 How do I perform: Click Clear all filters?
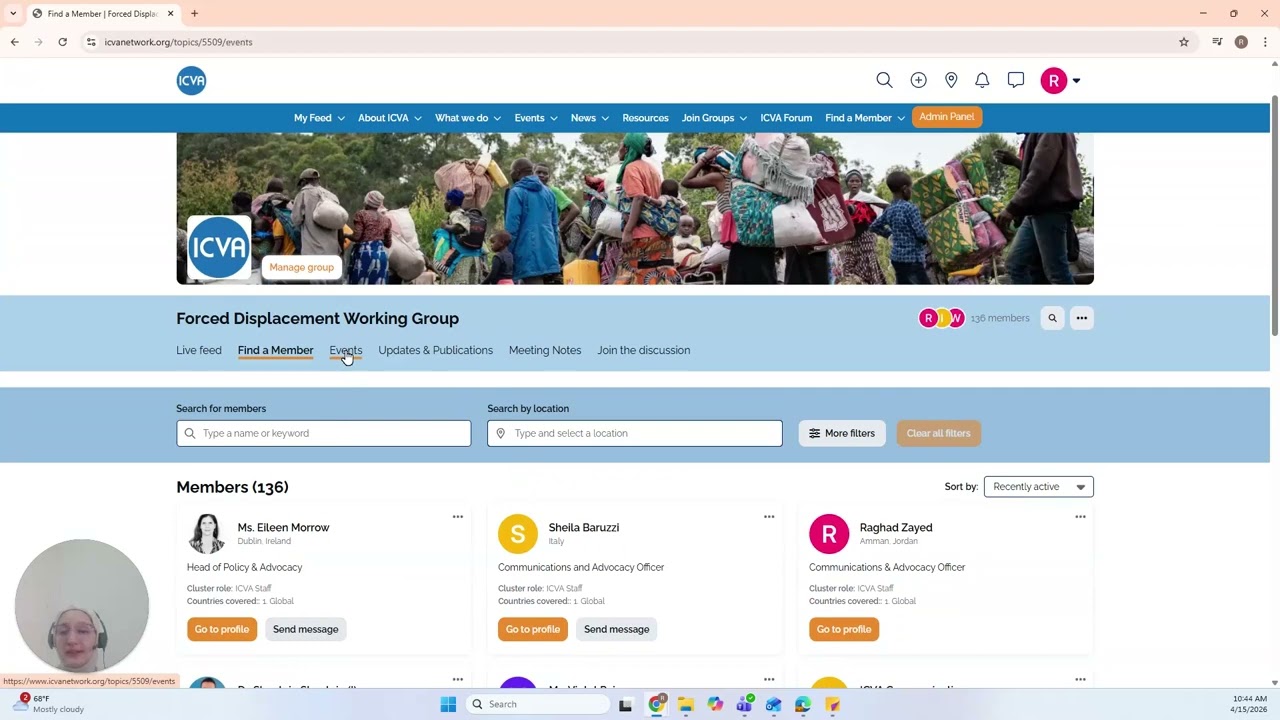click(938, 433)
